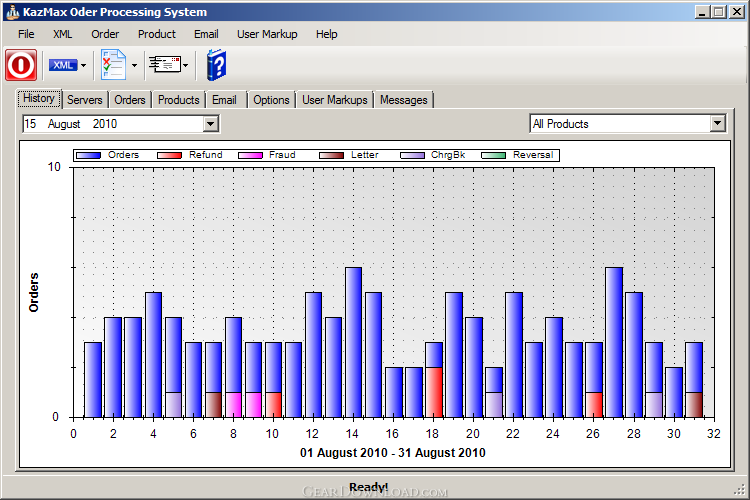
Task: Switch to the Orders tab
Action: pos(130,100)
